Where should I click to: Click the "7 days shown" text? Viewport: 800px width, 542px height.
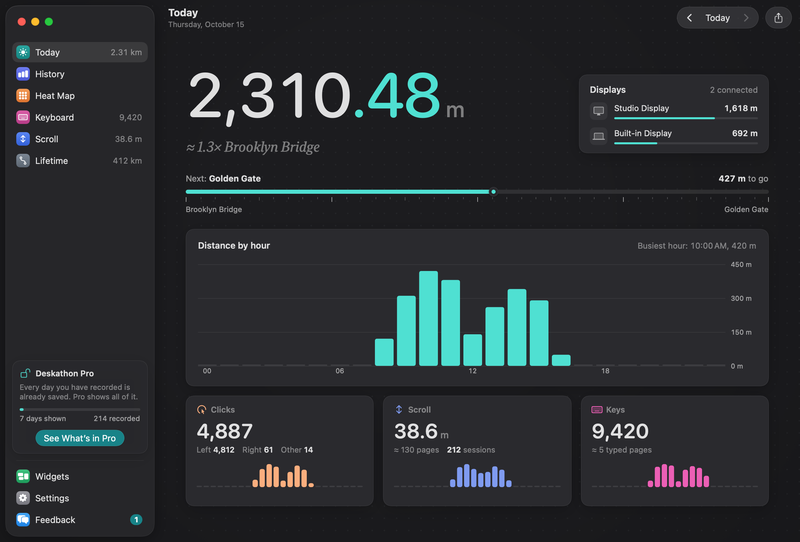[x=43, y=418]
